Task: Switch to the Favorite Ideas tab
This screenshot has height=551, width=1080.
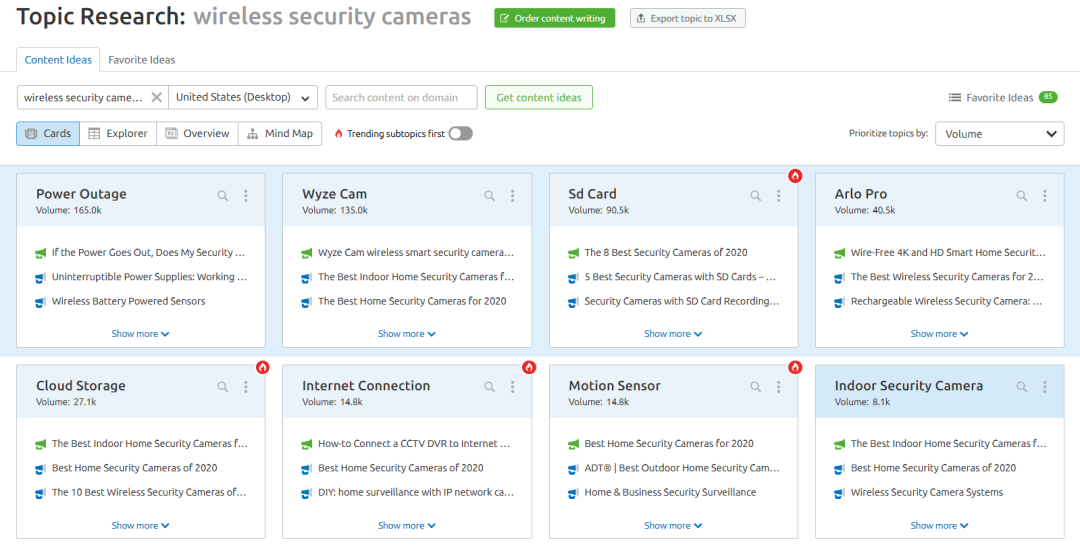Action: (142, 60)
